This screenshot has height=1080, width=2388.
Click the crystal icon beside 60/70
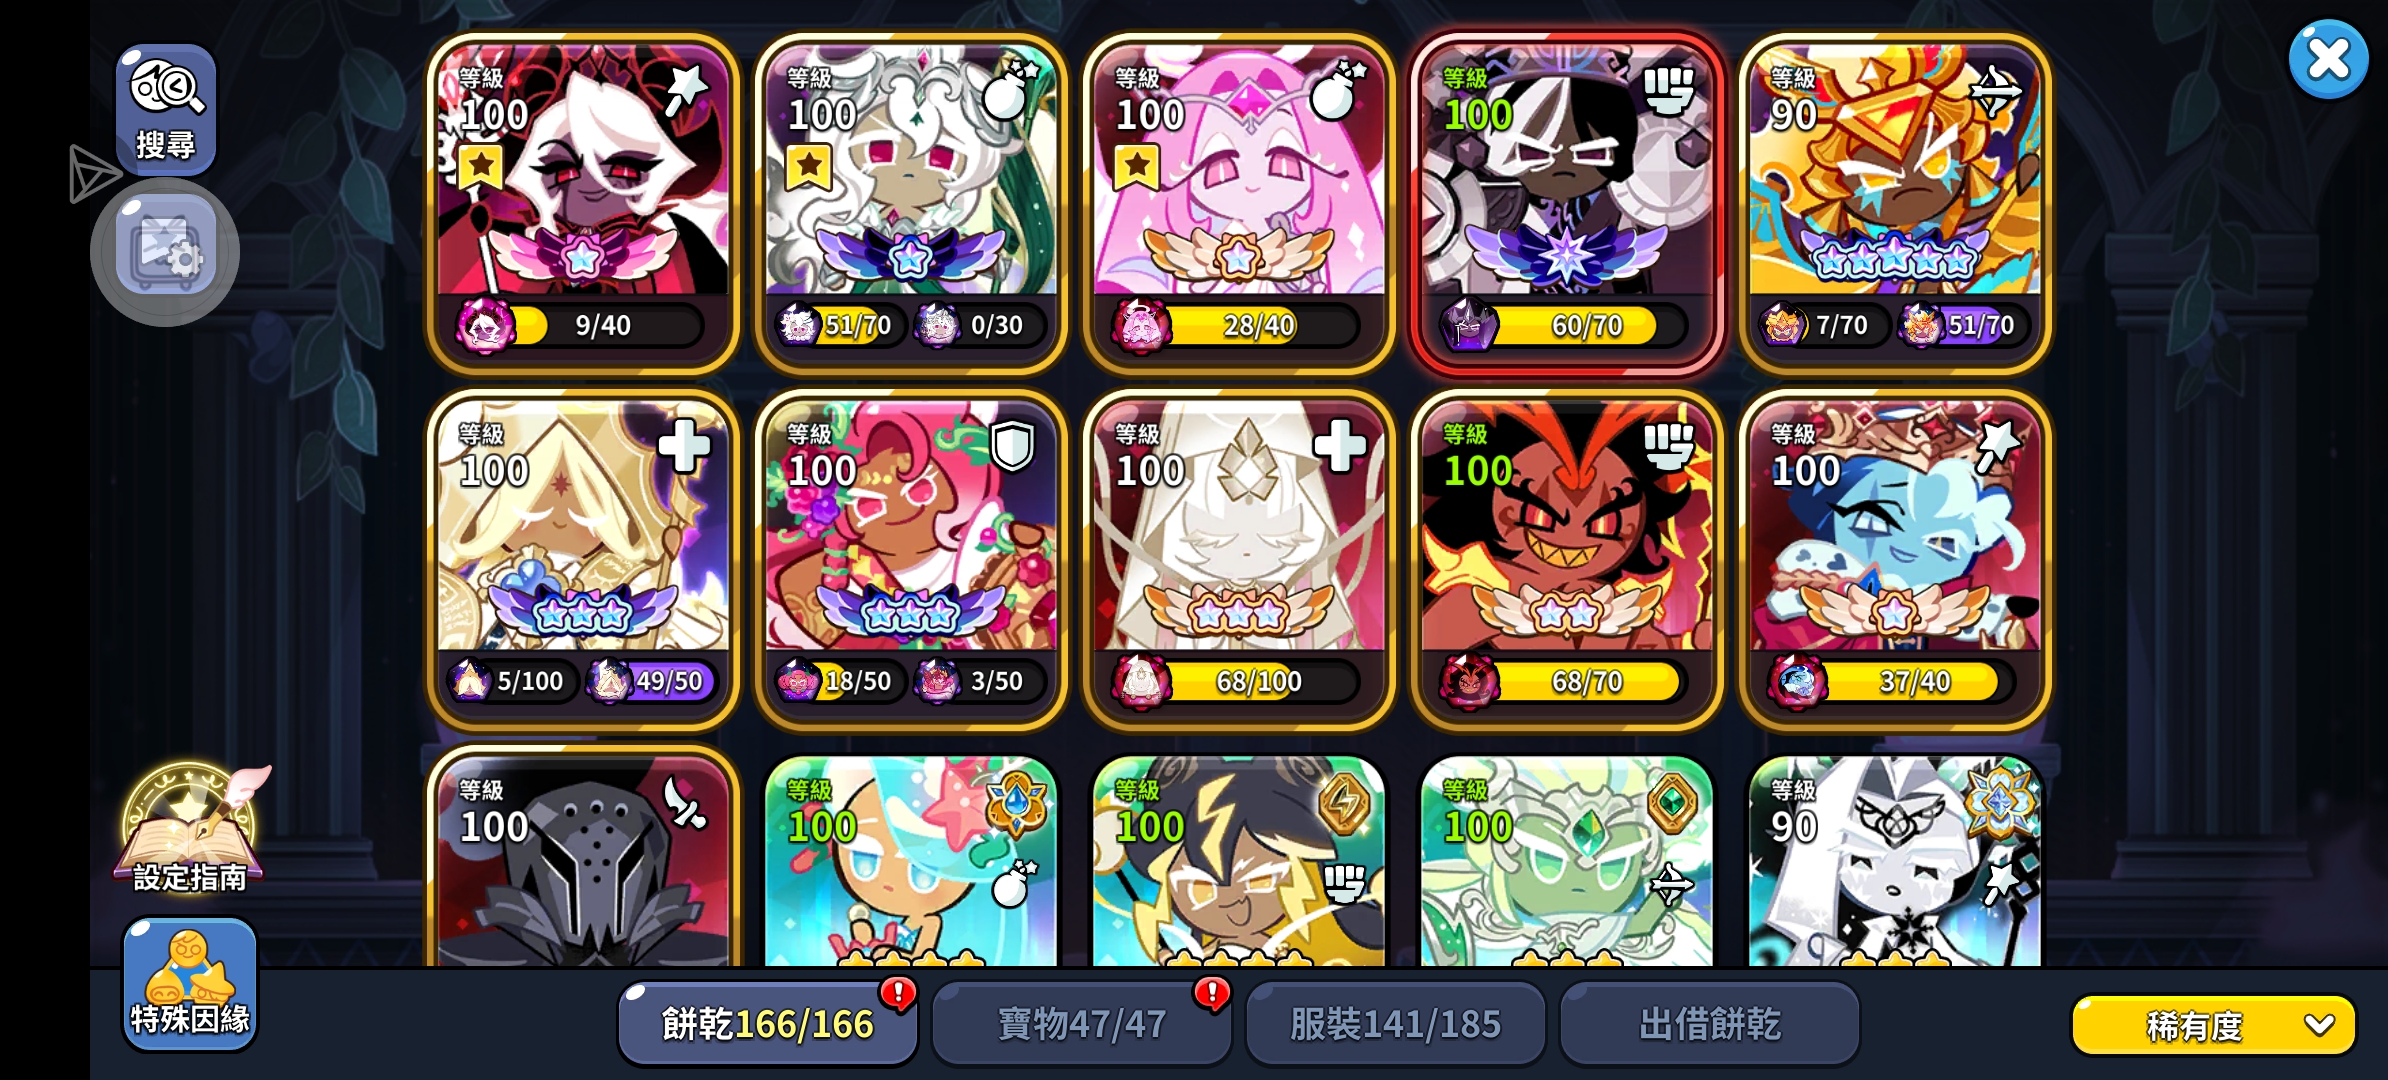(1469, 325)
